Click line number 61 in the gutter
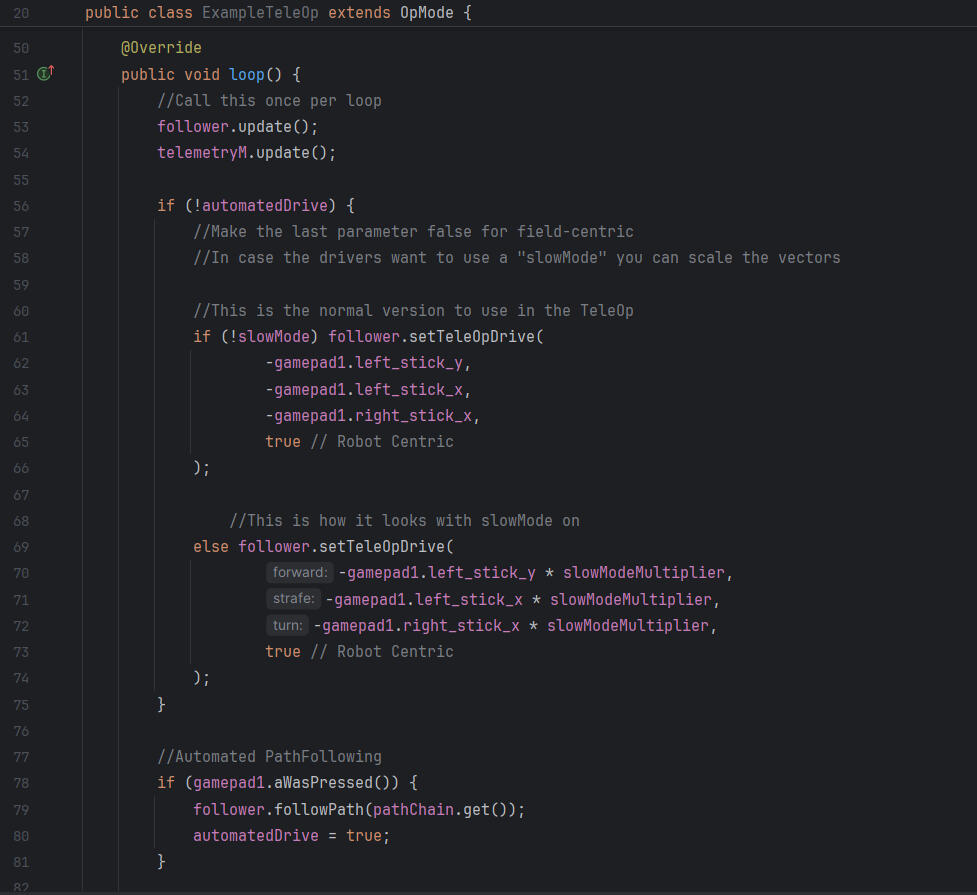977x895 pixels. [22, 337]
